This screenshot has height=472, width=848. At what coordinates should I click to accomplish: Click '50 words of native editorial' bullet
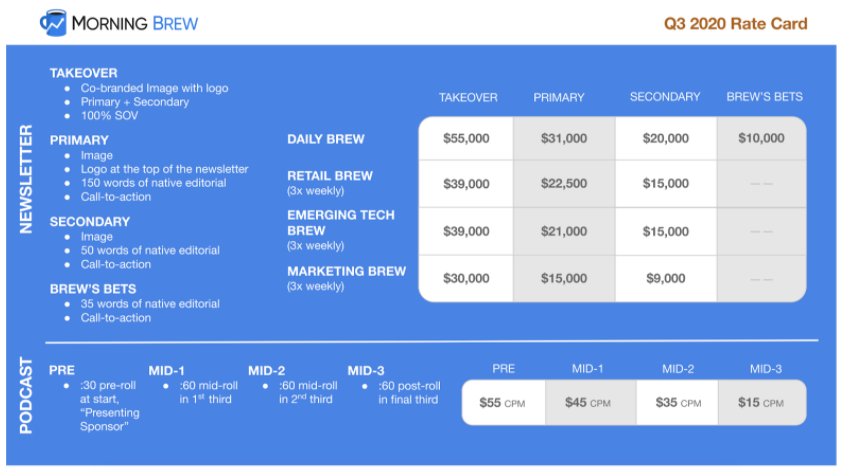[x=150, y=250]
